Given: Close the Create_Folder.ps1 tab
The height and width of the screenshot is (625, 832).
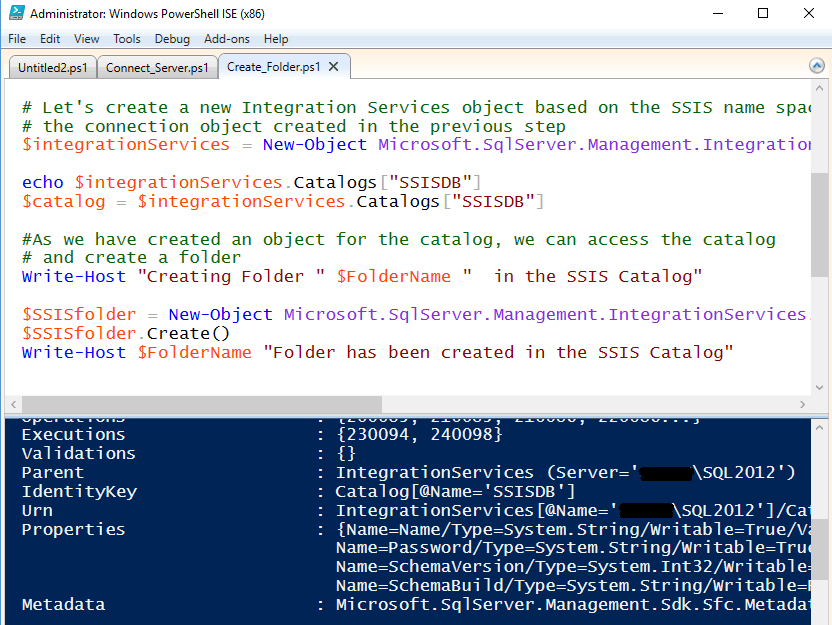Looking at the screenshot, I should pyautogui.click(x=333, y=66).
